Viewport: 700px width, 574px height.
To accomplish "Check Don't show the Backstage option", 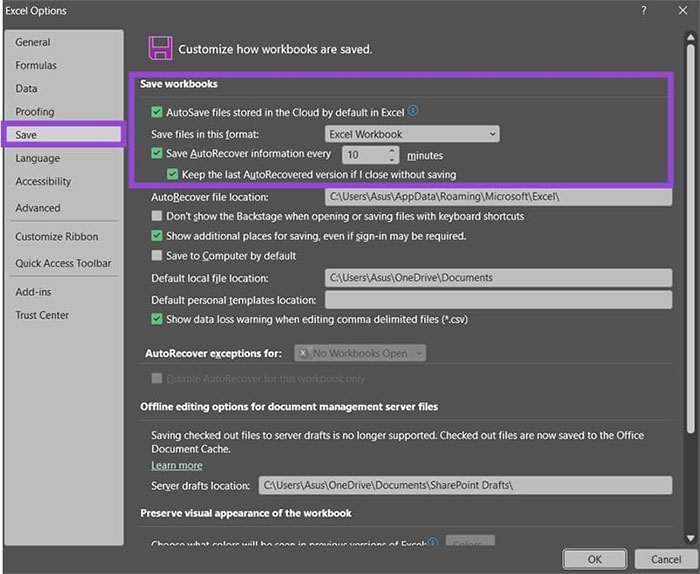I will tap(156, 216).
